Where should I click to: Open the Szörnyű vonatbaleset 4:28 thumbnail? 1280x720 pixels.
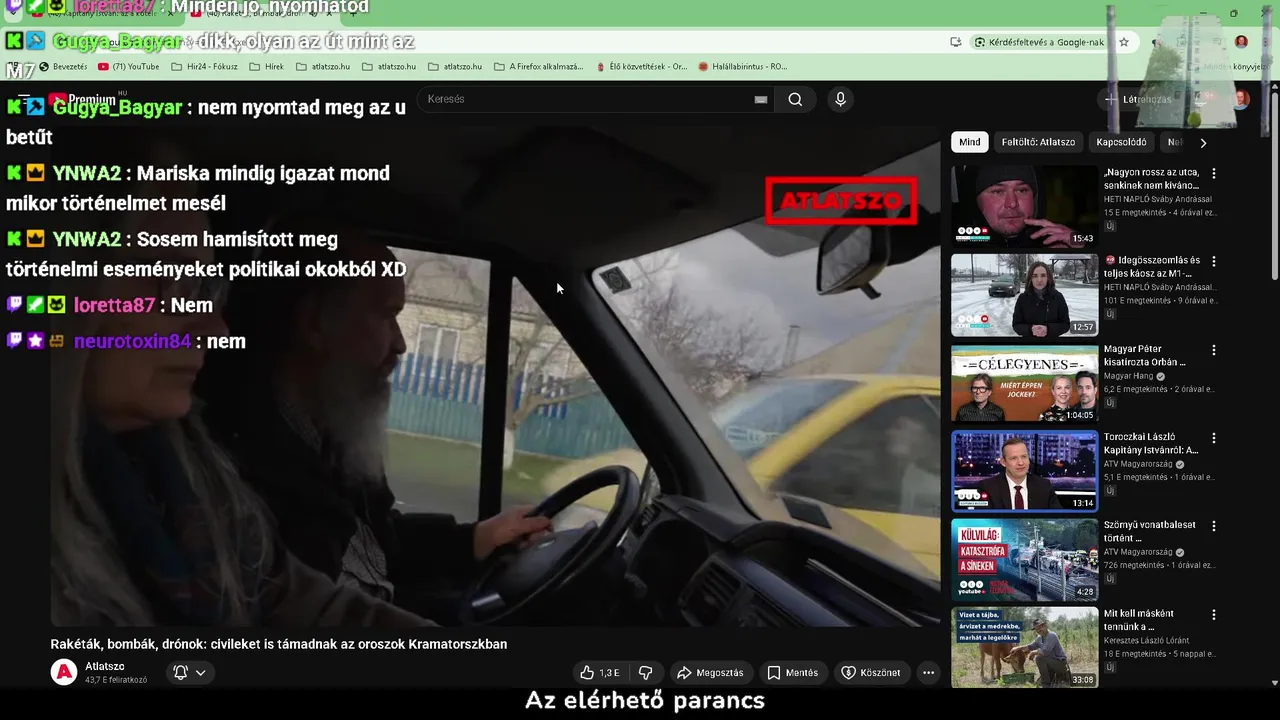[1024, 559]
